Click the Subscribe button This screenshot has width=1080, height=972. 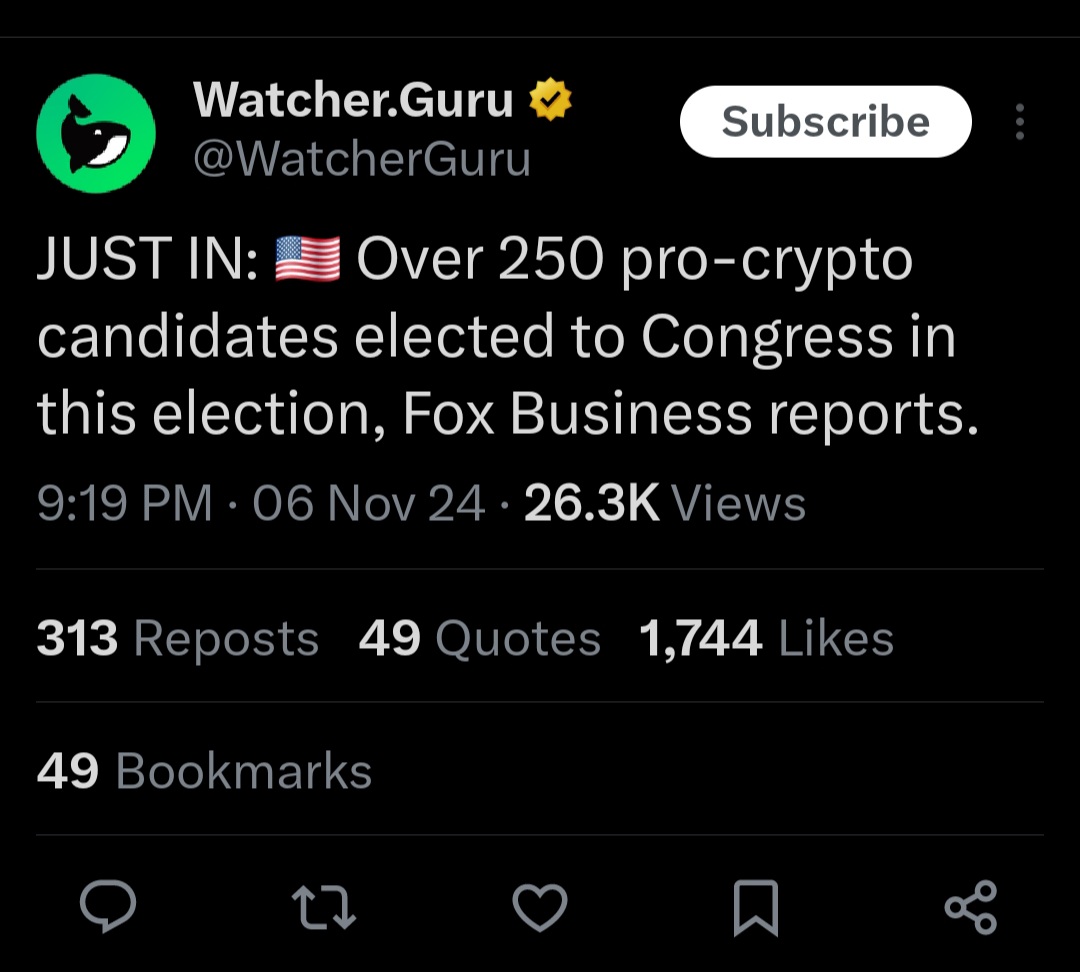[825, 122]
